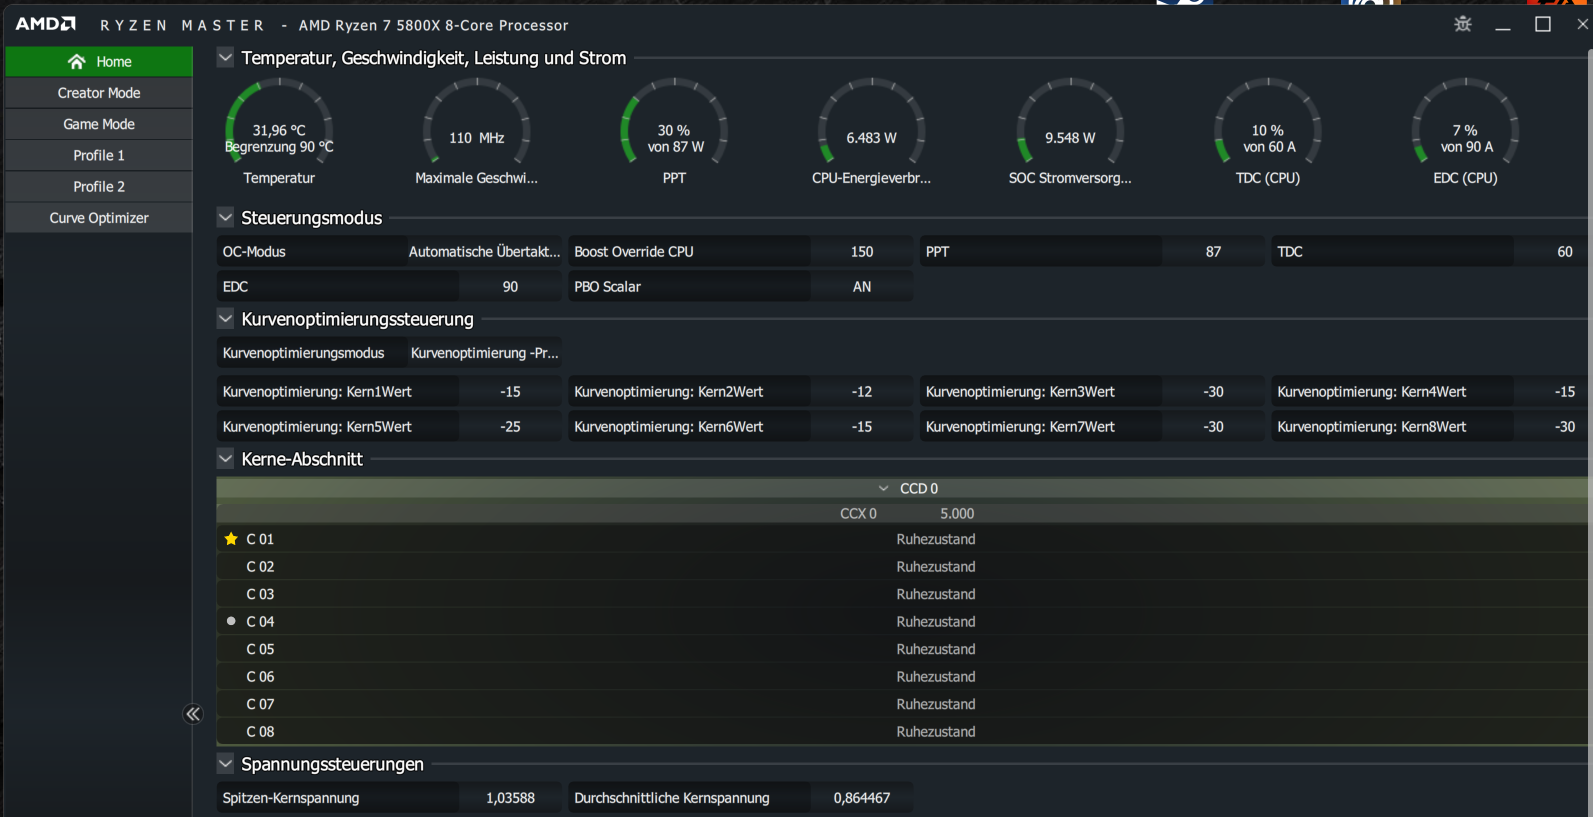This screenshot has height=817, width=1593.
Task: Collapse the sidebar with the double-arrow icon
Action: [x=193, y=713]
